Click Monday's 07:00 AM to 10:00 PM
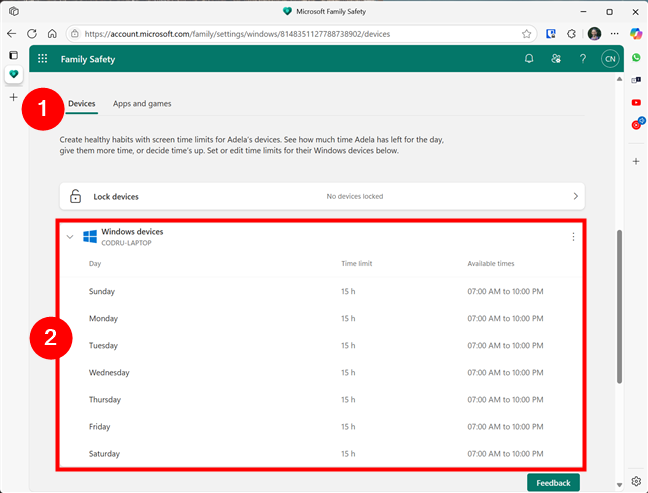 pos(505,318)
